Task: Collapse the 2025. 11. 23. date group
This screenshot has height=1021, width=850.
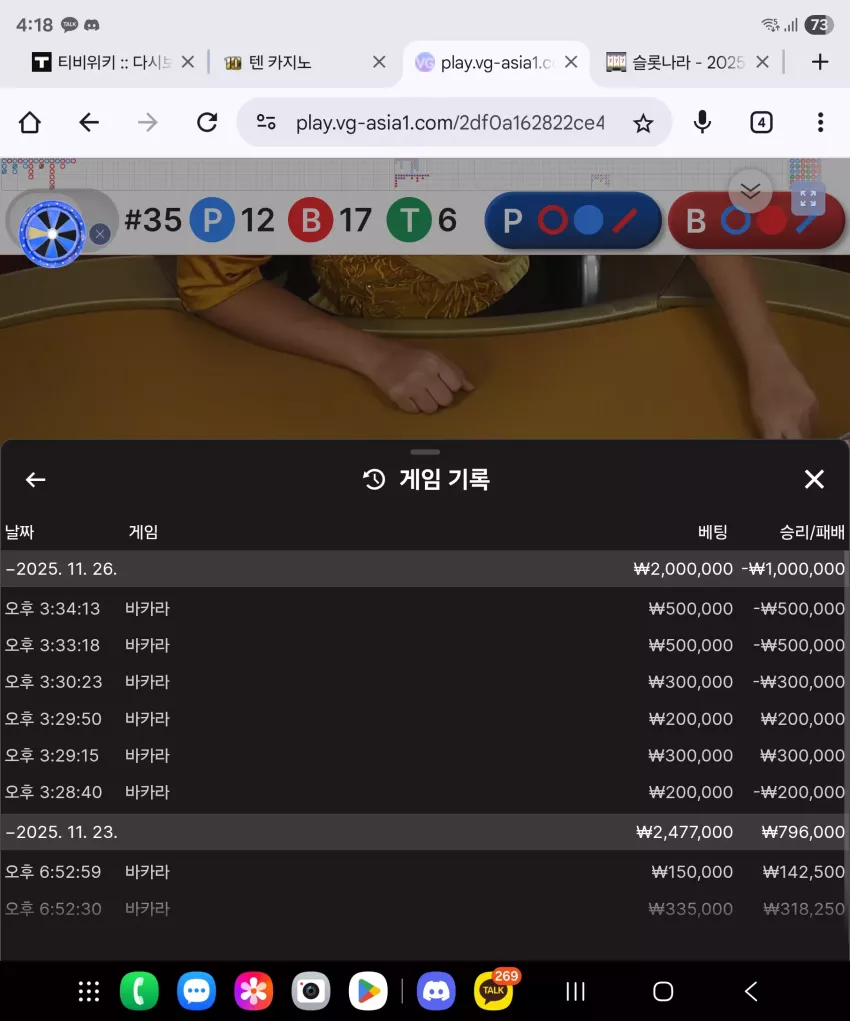Action: tap(424, 832)
